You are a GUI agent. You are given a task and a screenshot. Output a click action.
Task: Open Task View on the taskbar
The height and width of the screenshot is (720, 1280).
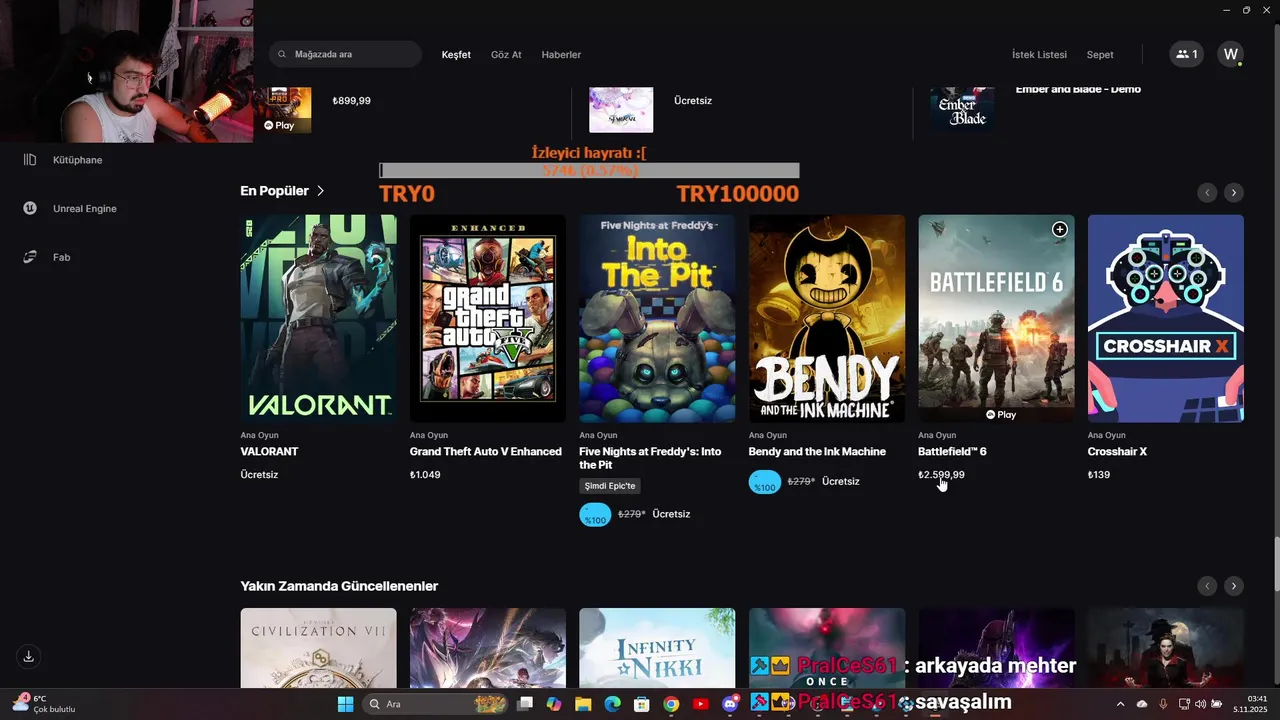pyautogui.click(x=525, y=704)
